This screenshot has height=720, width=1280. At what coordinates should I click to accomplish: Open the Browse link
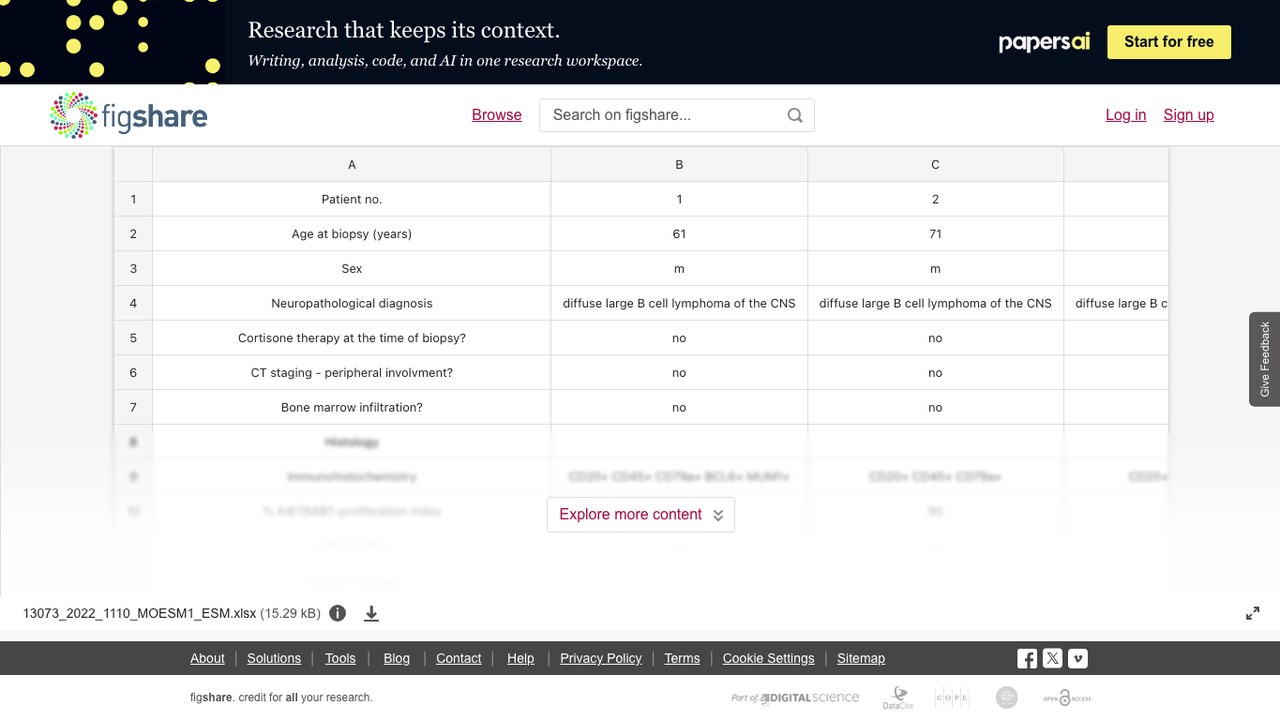(497, 115)
